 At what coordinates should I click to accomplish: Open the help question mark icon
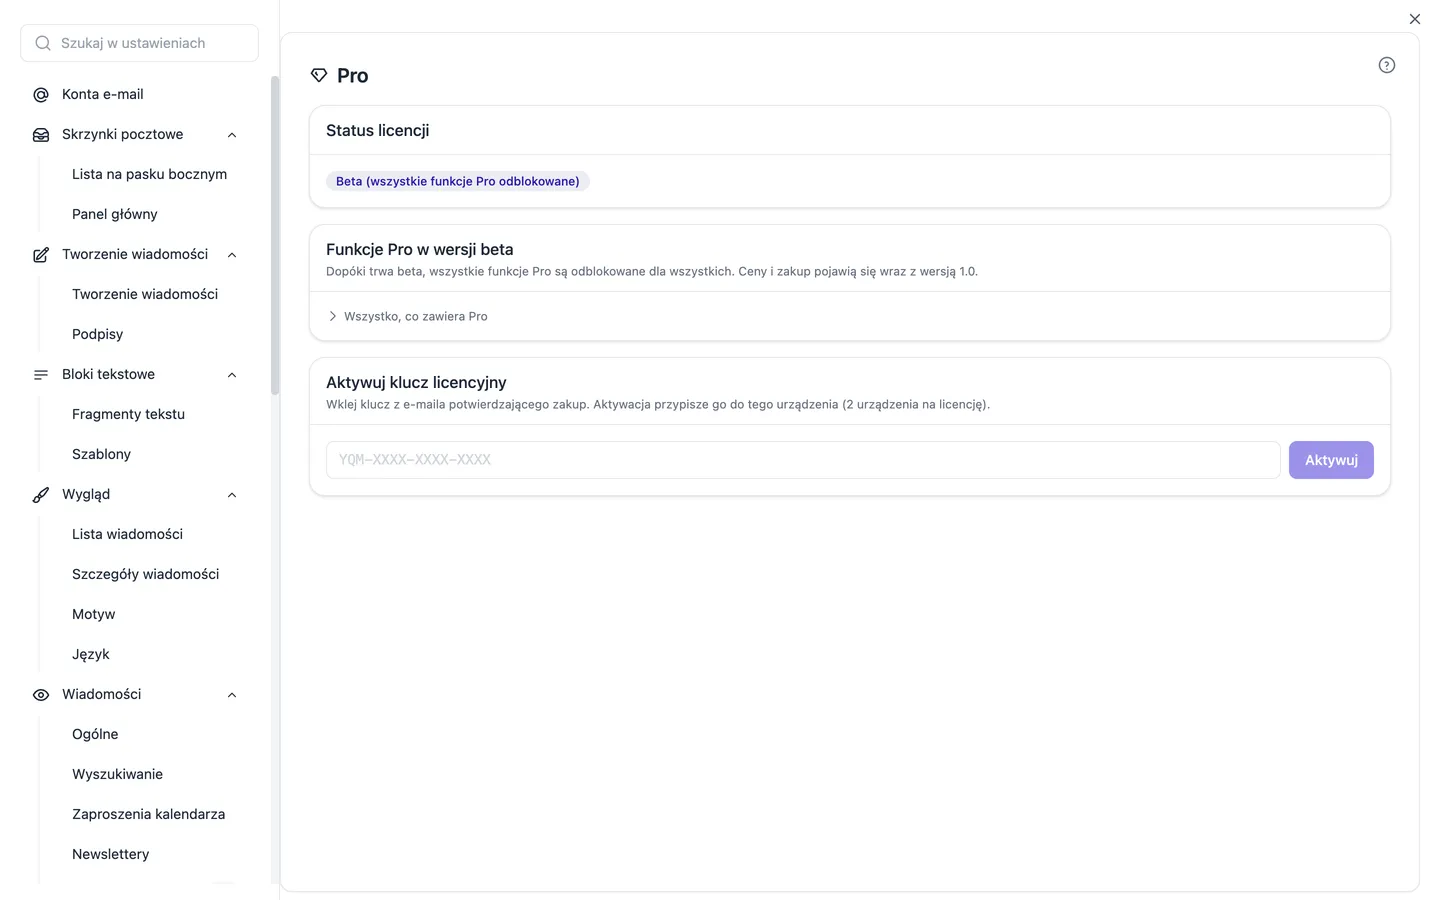pyautogui.click(x=1386, y=65)
